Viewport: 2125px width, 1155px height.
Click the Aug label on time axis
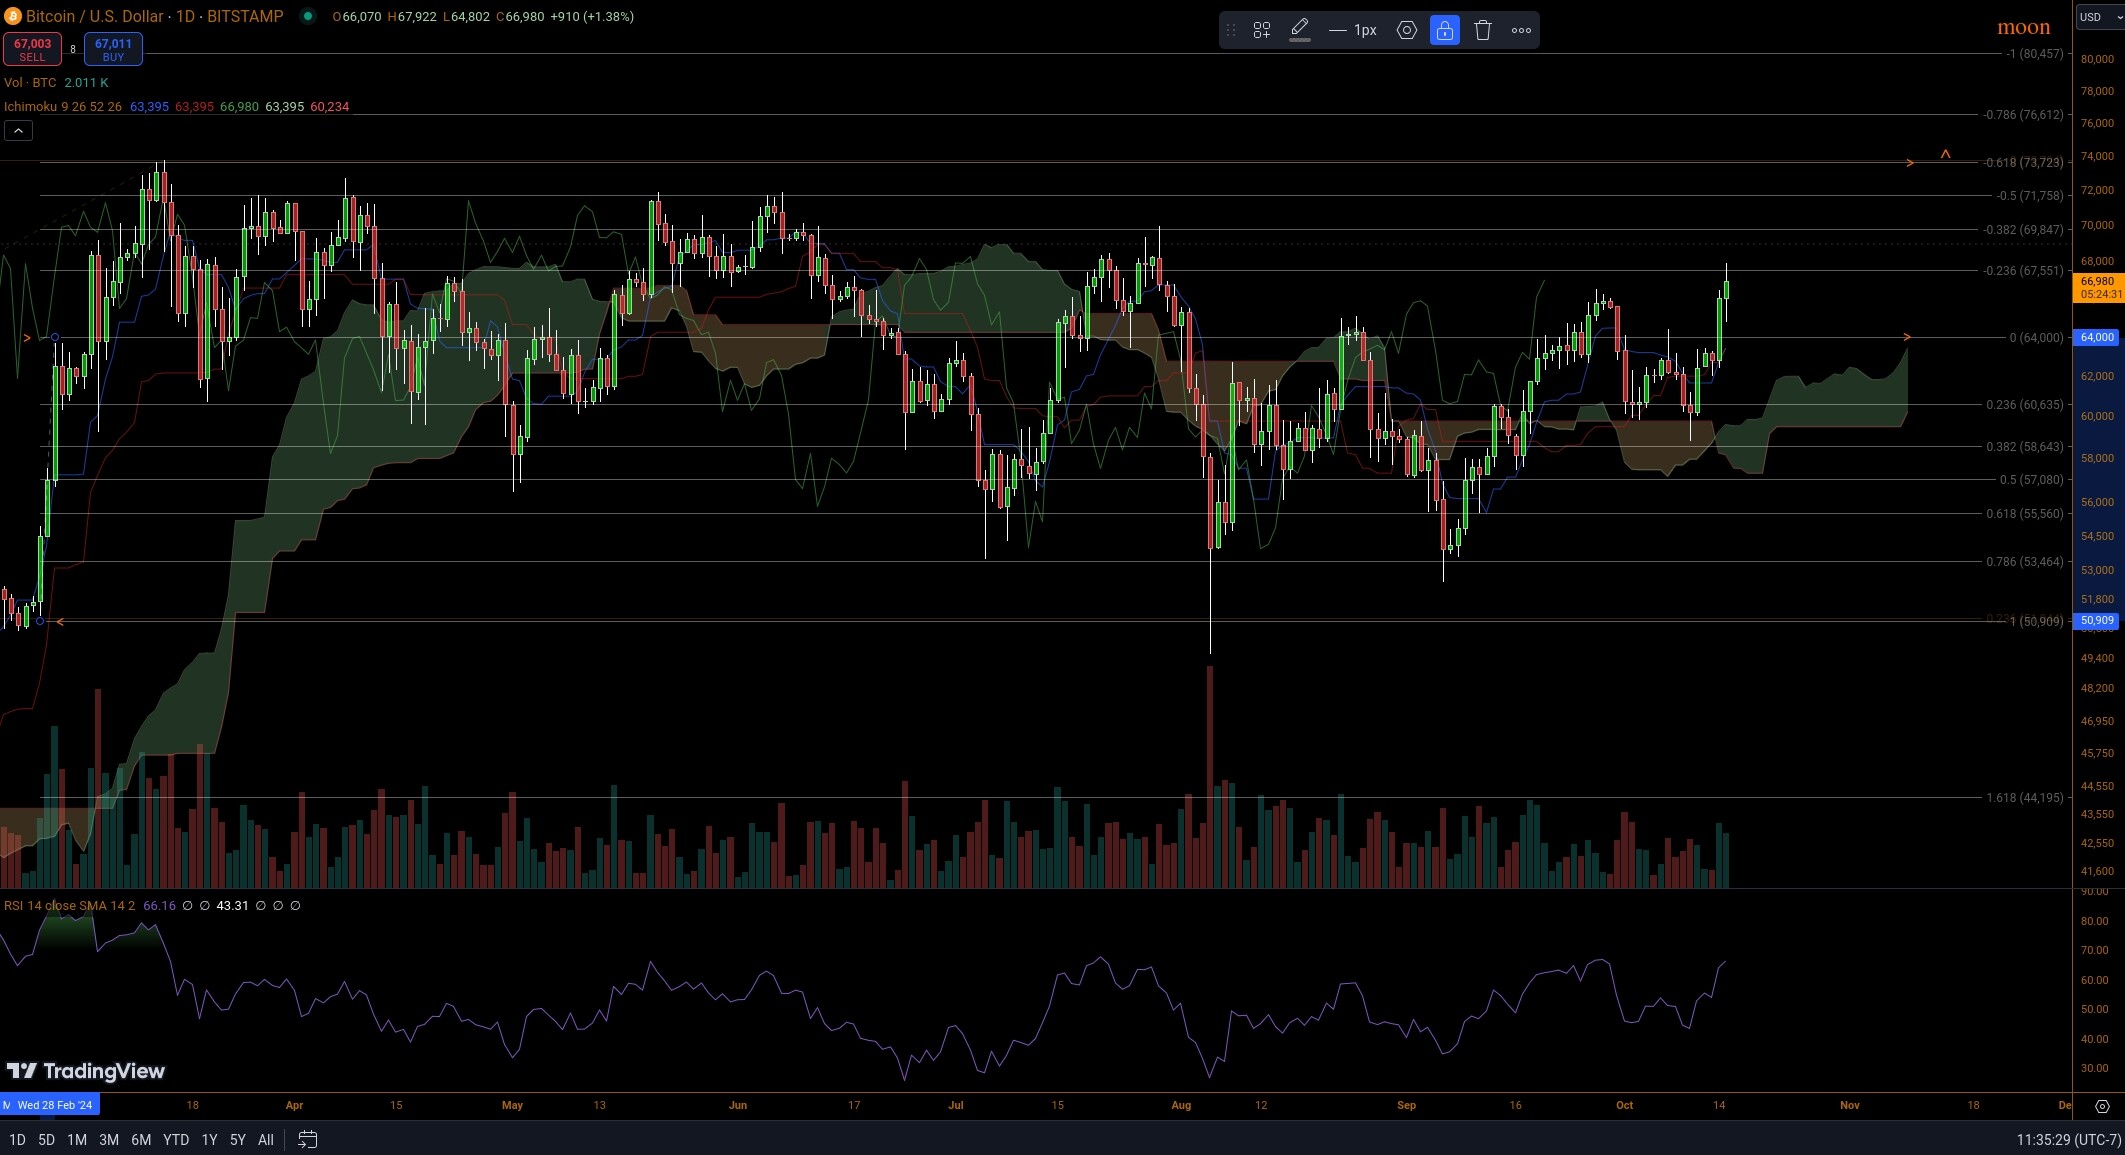[1181, 1105]
